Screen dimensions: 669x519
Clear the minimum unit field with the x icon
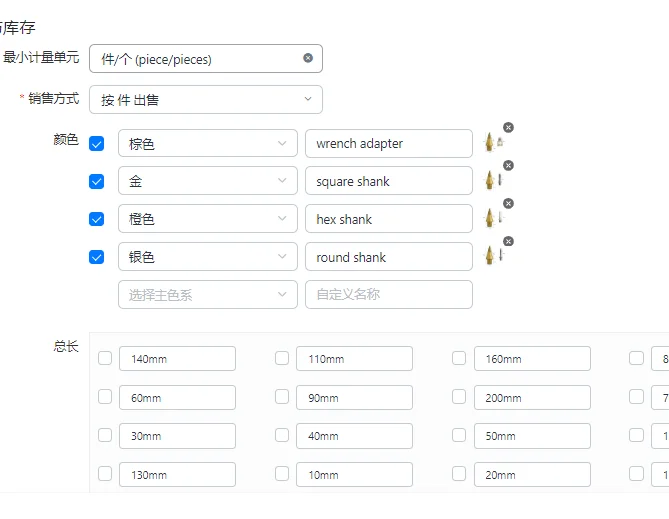(x=308, y=58)
